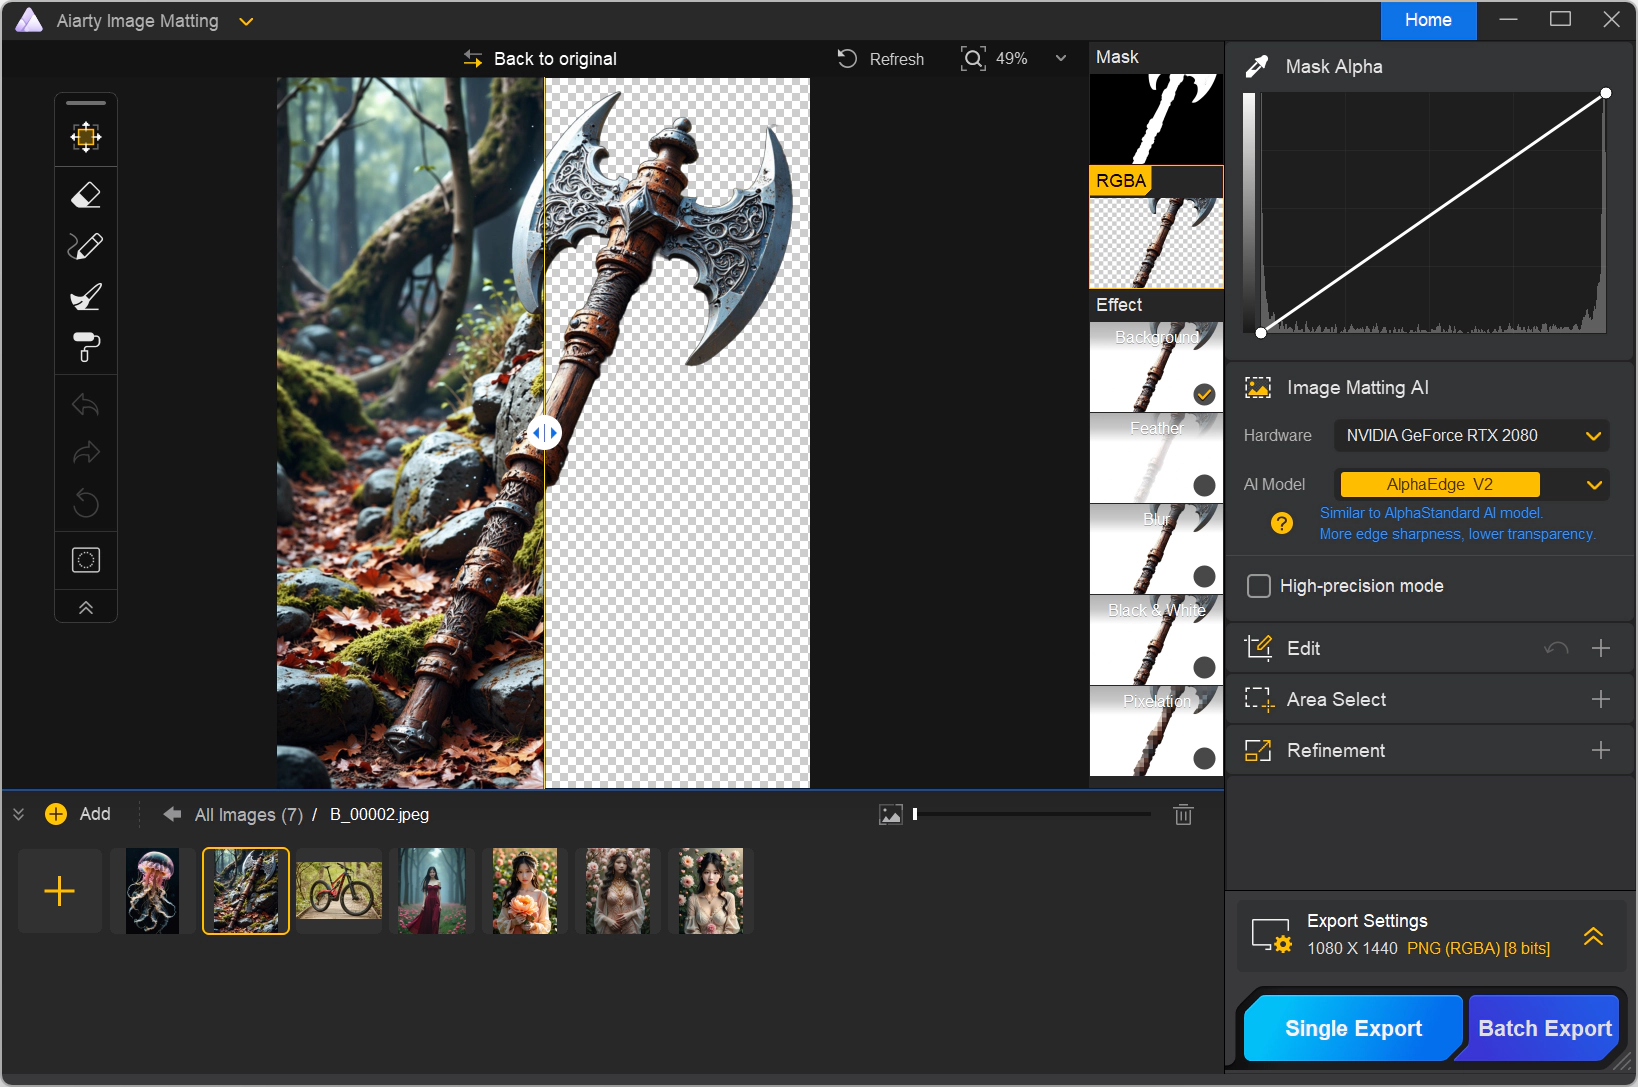Open the Hardware dropdown

click(x=1471, y=436)
